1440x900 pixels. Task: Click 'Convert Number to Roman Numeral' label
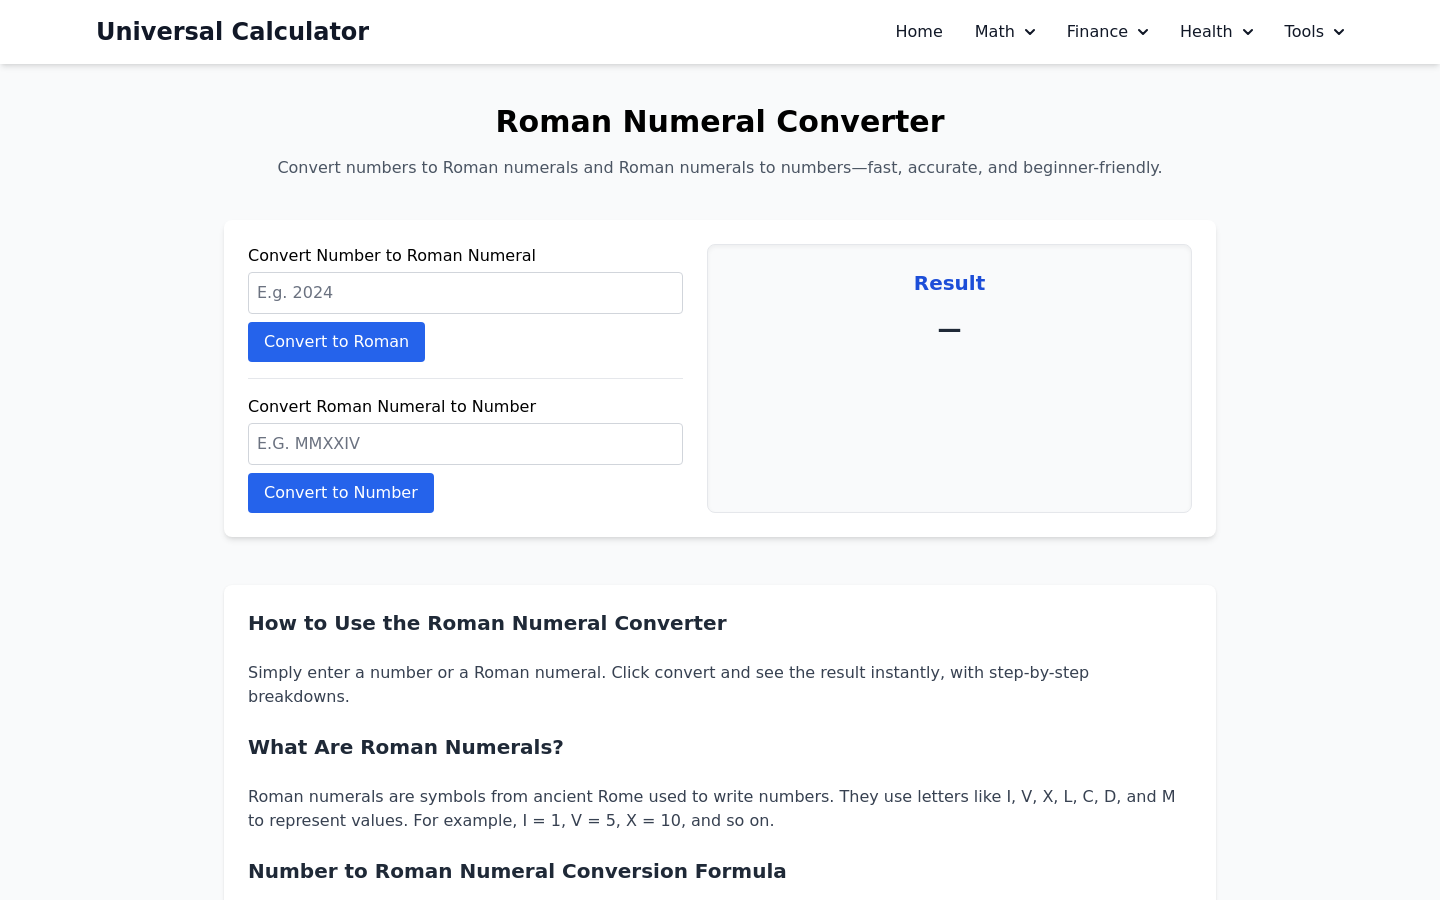click(x=392, y=255)
